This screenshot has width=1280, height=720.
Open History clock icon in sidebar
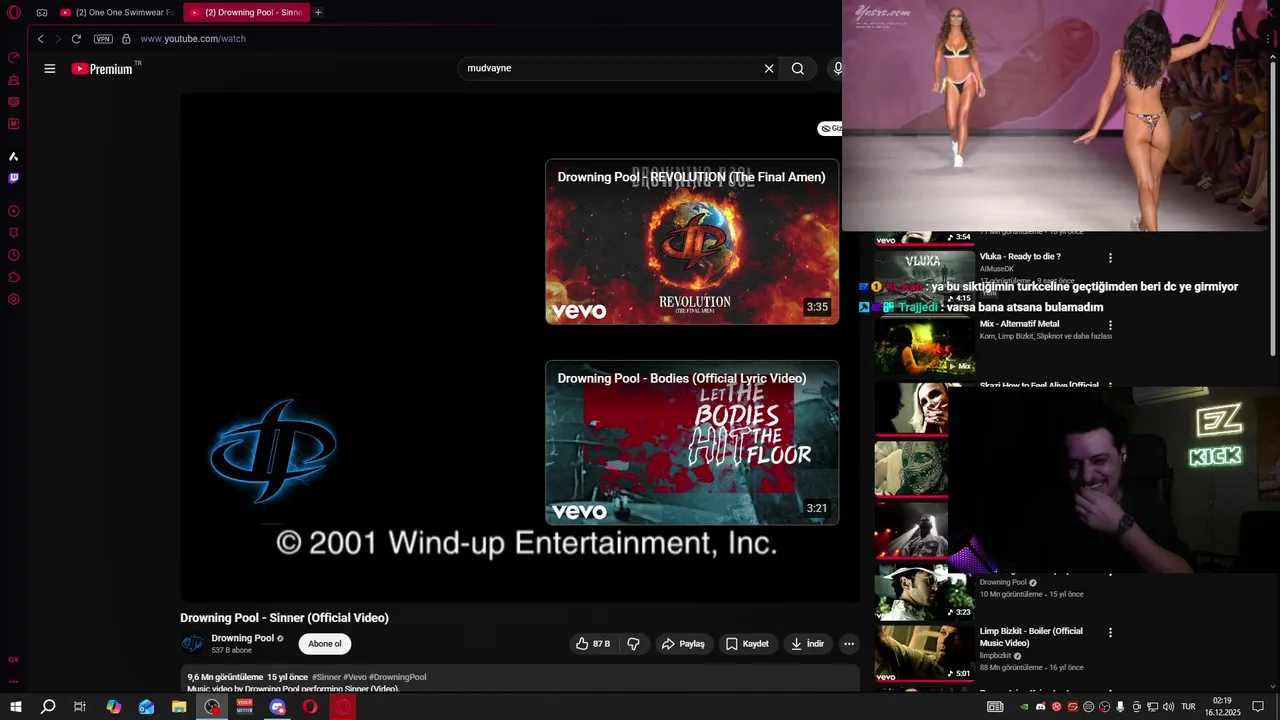pyautogui.click(x=13, y=255)
